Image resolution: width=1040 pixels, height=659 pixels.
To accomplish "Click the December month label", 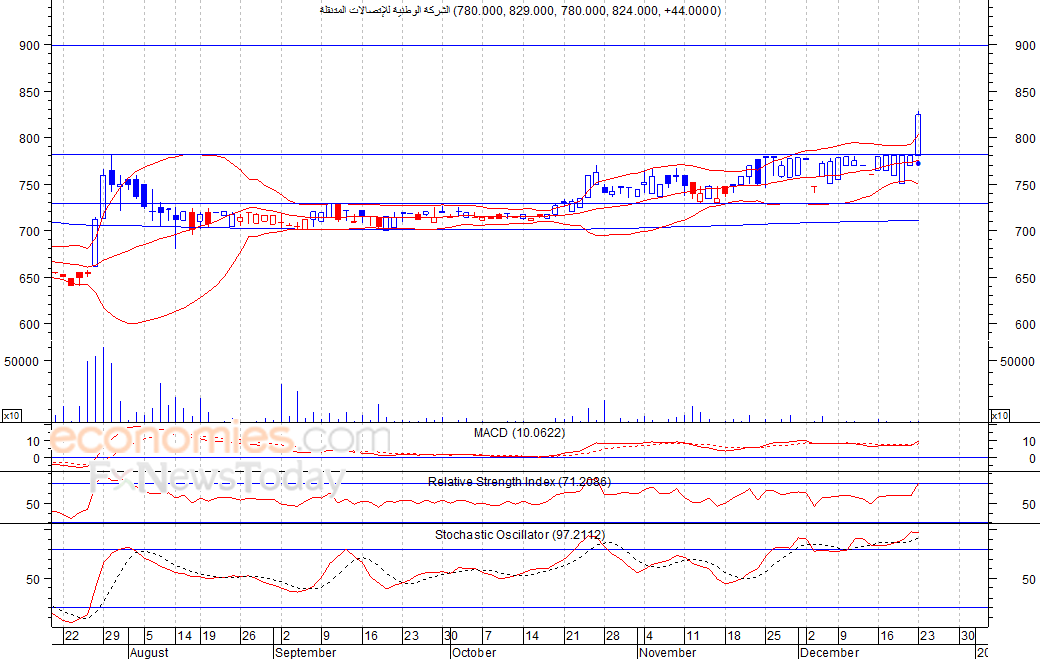I will point(829,652).
